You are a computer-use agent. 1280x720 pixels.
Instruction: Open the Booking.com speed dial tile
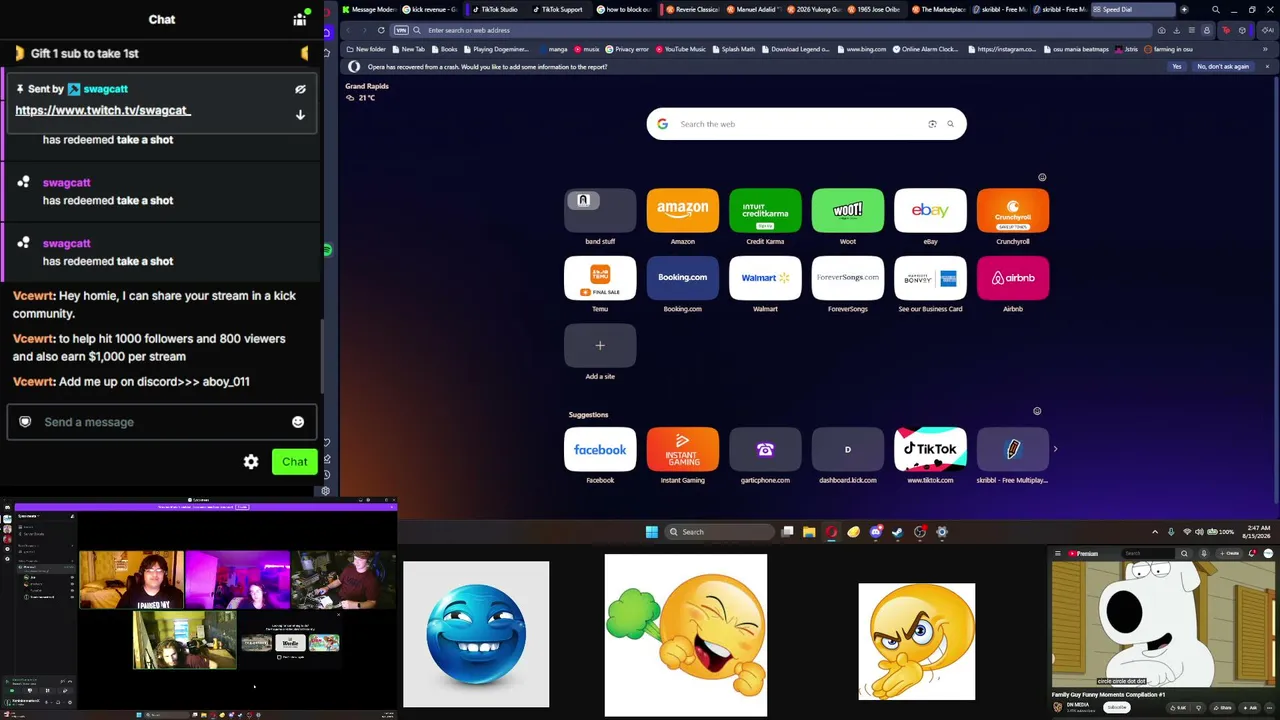click(683, 278)
